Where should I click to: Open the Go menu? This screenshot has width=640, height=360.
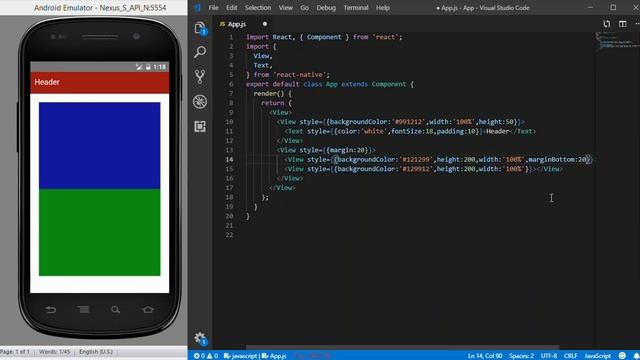click(304, 8)
